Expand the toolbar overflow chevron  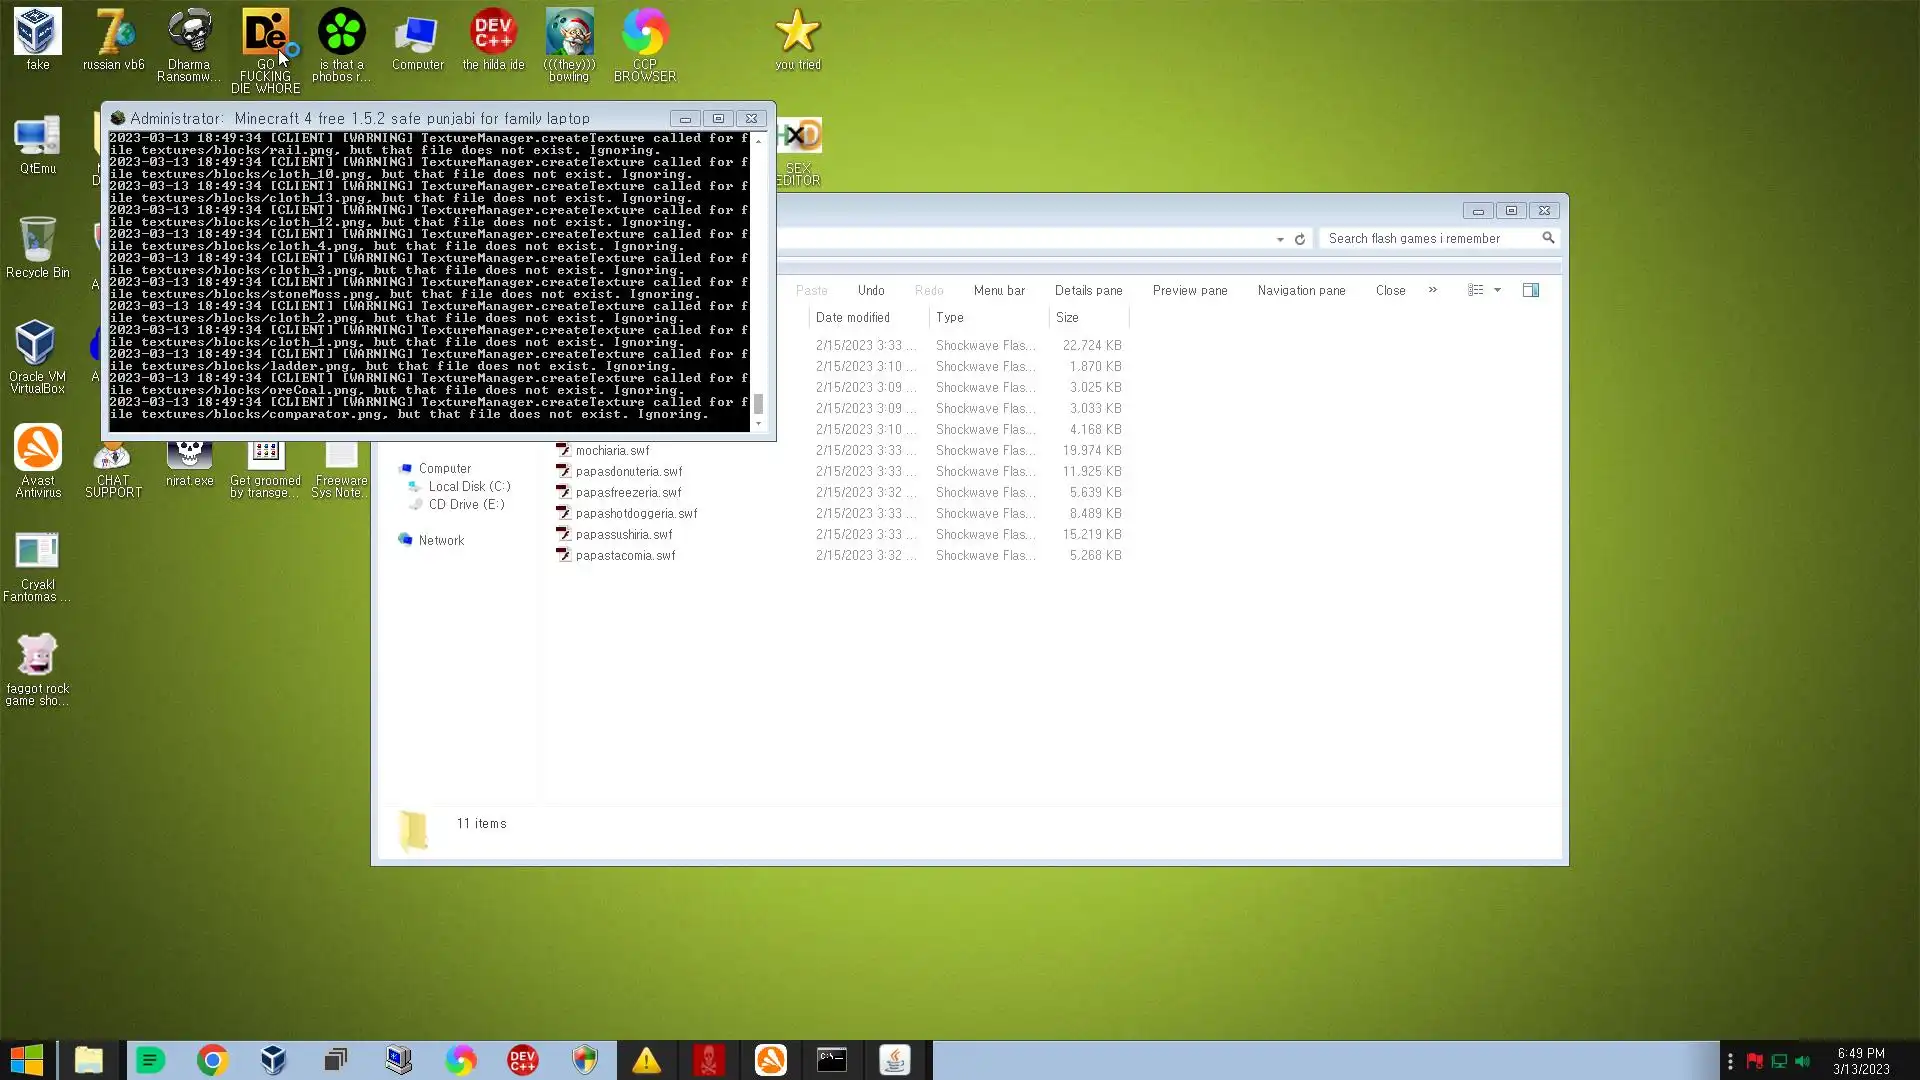click(1432, 290)
